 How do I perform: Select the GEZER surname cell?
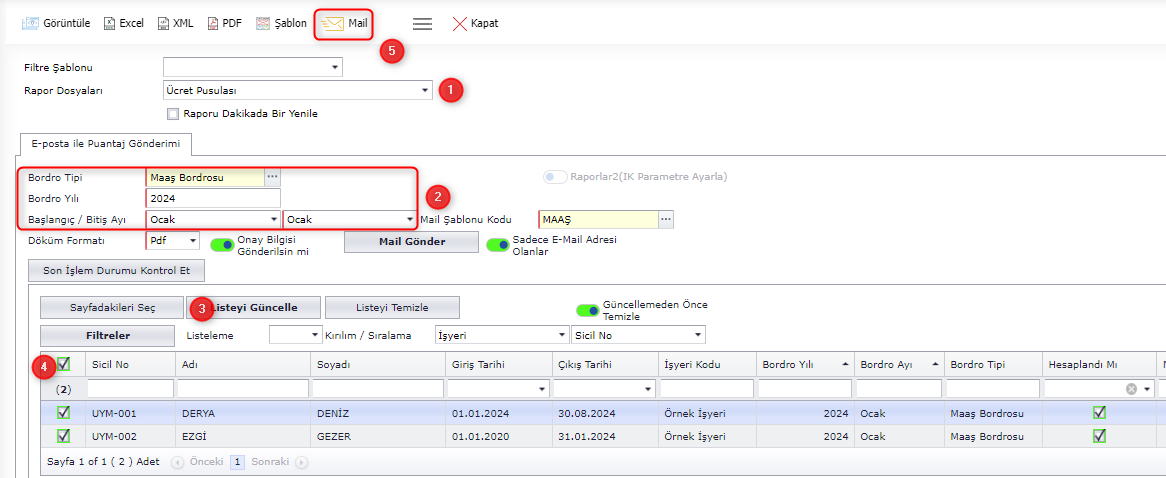point(378,436)
